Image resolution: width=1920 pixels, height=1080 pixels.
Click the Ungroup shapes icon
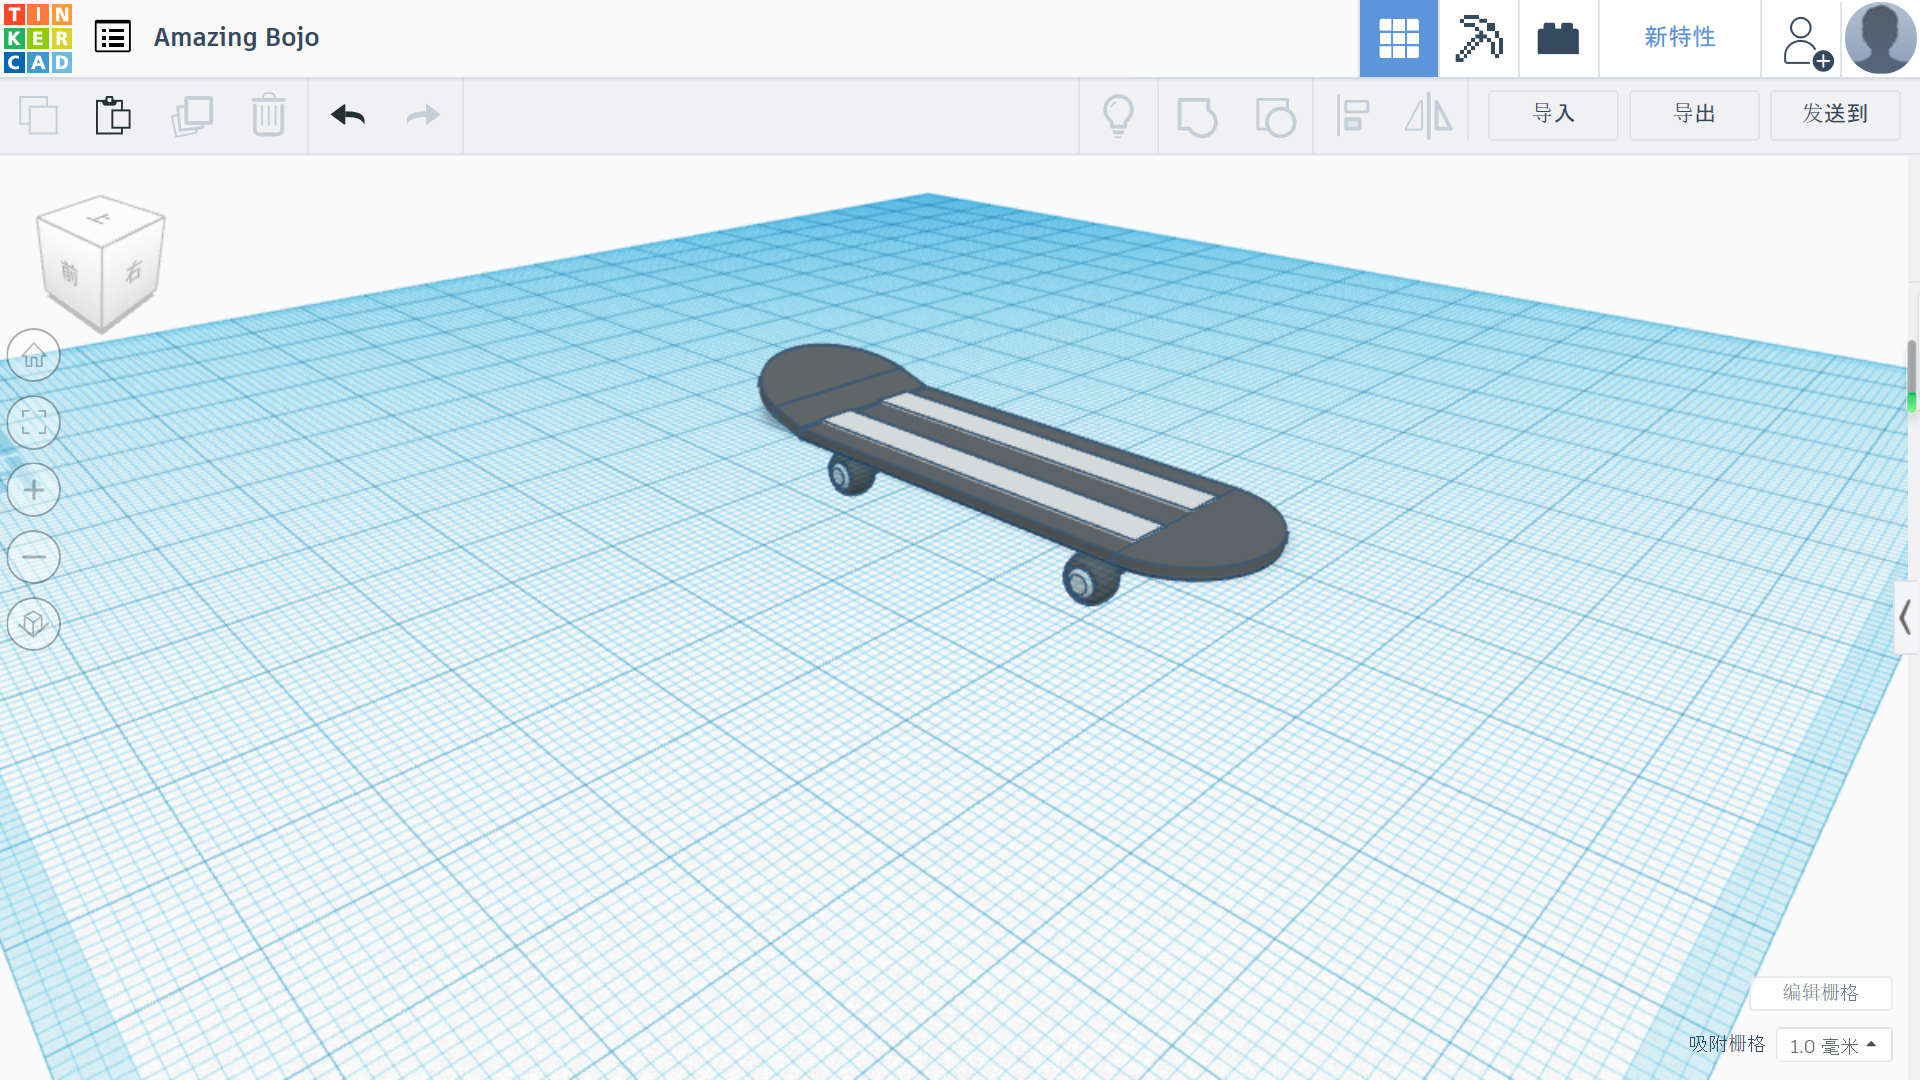1275,116
